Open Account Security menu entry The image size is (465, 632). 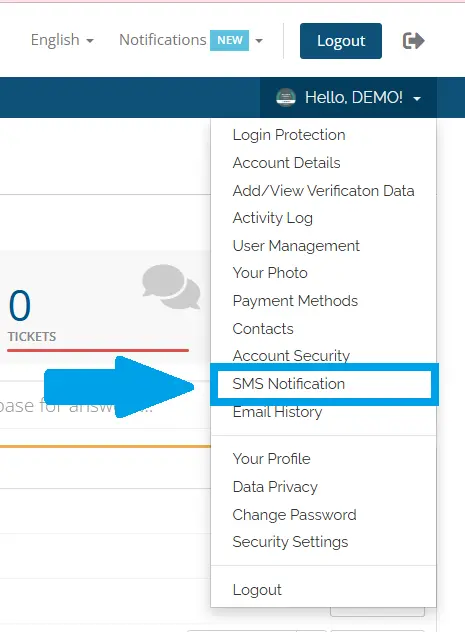point(291,356)
